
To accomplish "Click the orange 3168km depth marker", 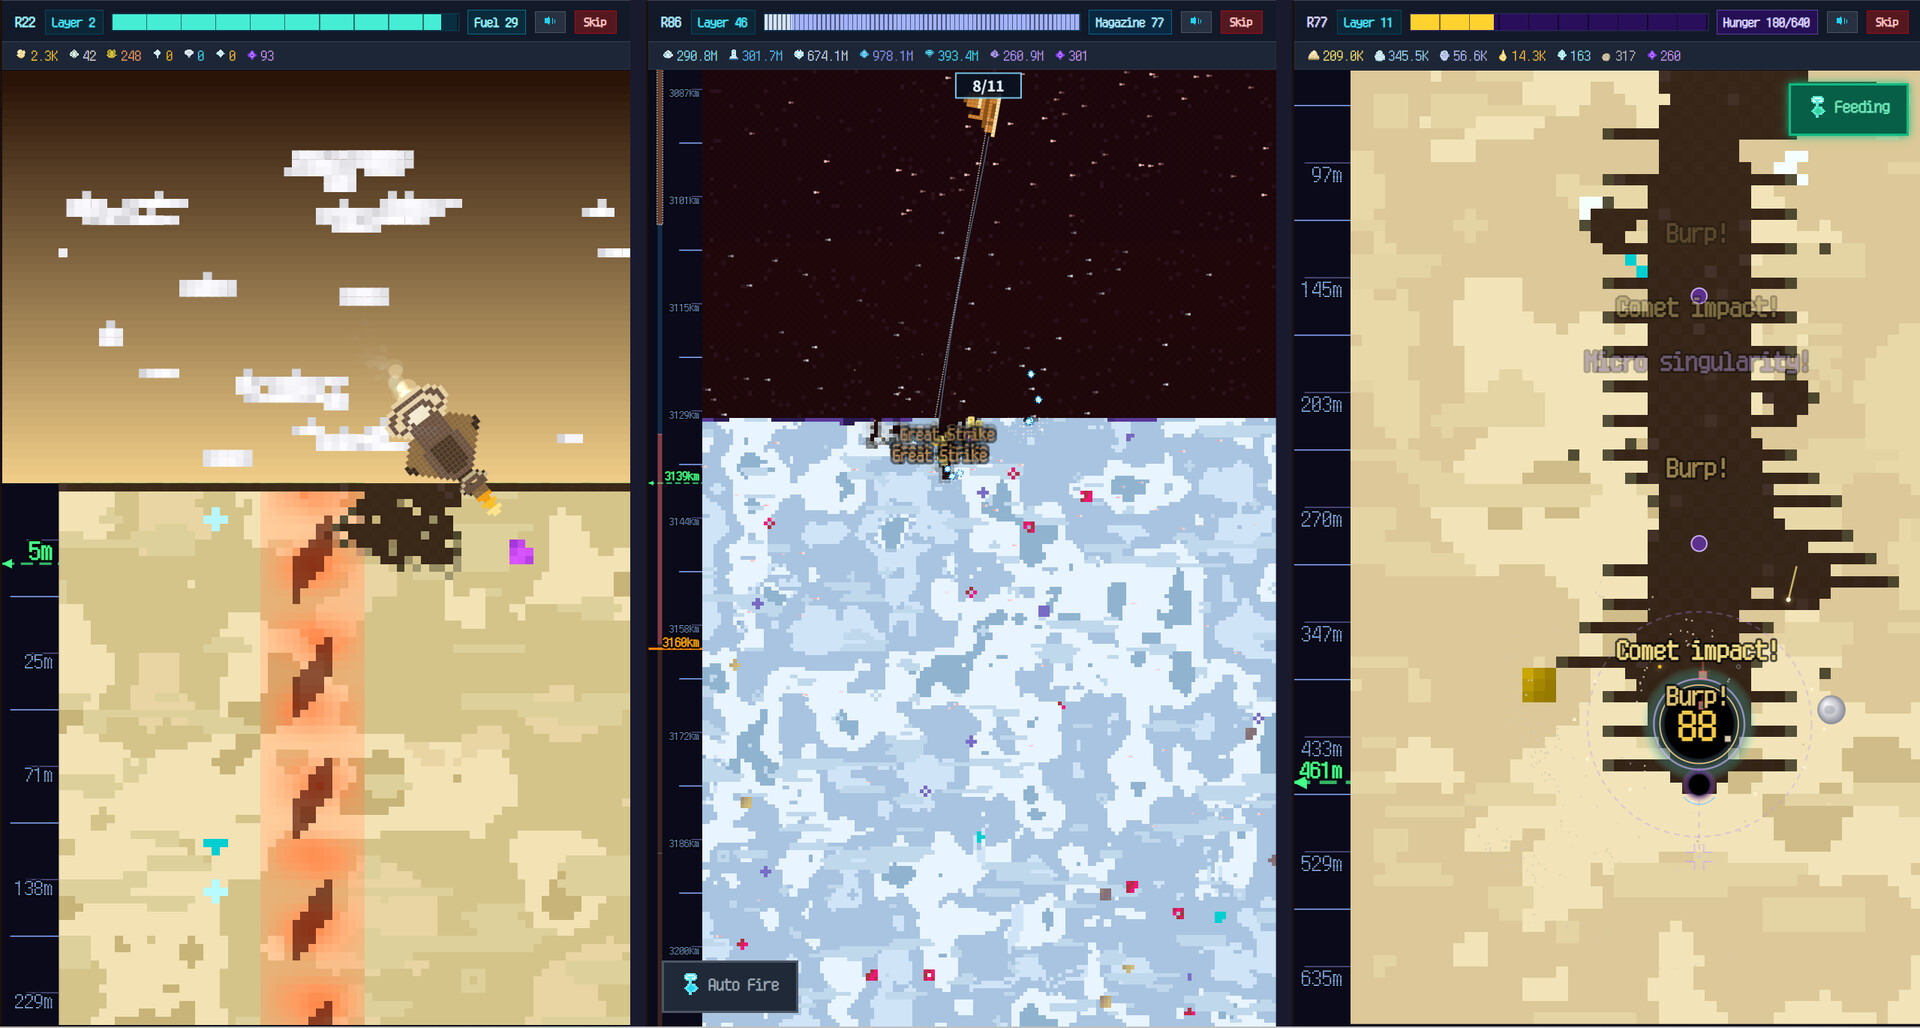I will [680, 642].
